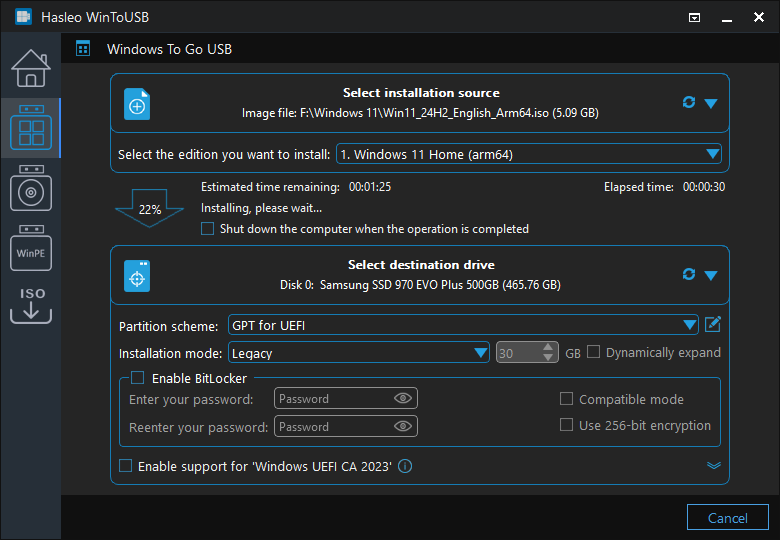Reveal the first password field text

(x=402, y=398)
